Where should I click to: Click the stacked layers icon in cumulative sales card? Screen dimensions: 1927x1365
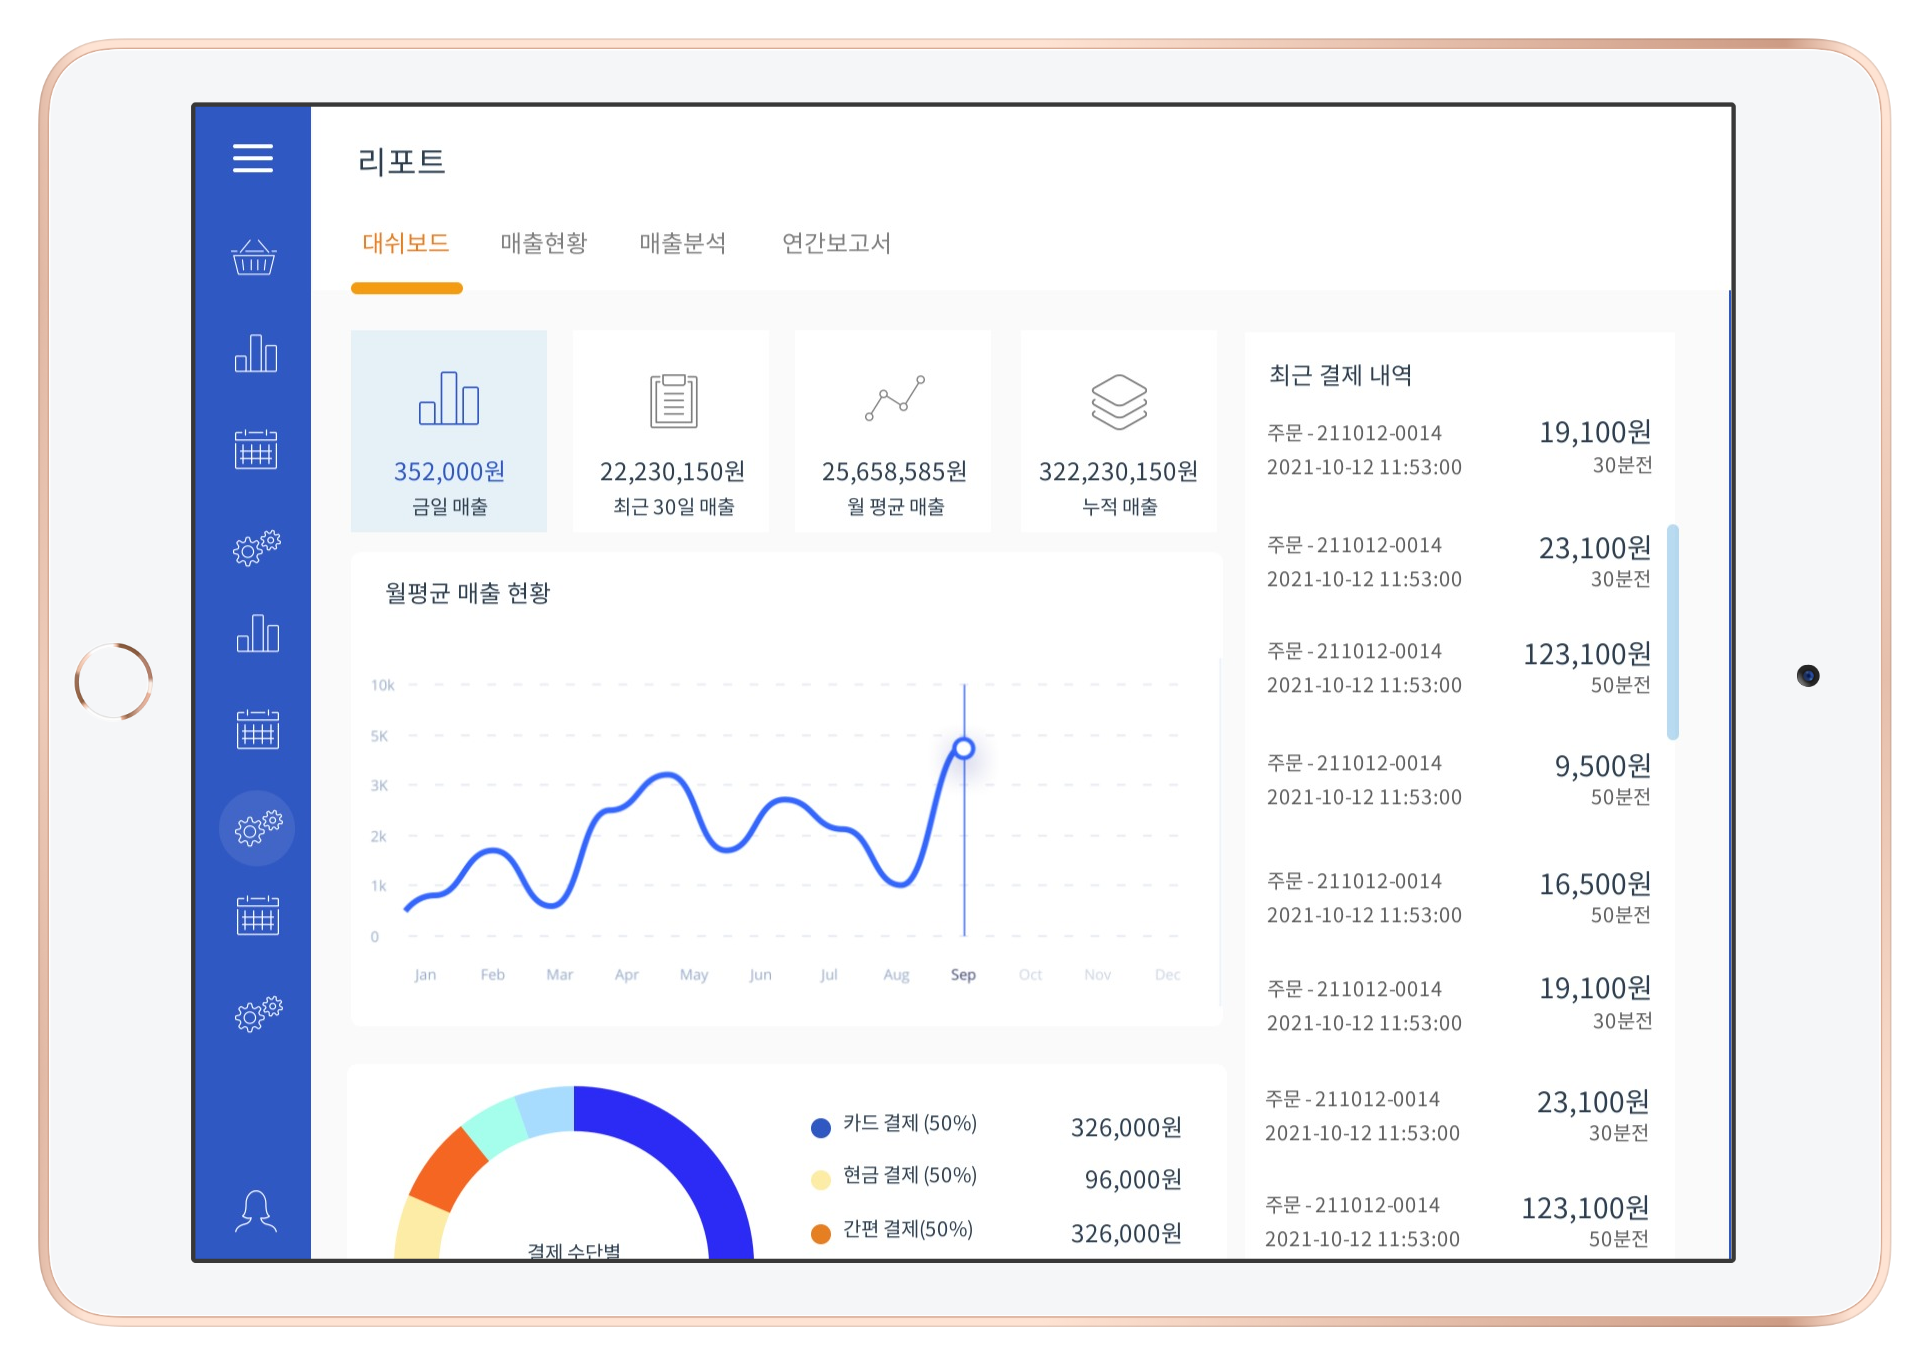(x=1119, y=401)
